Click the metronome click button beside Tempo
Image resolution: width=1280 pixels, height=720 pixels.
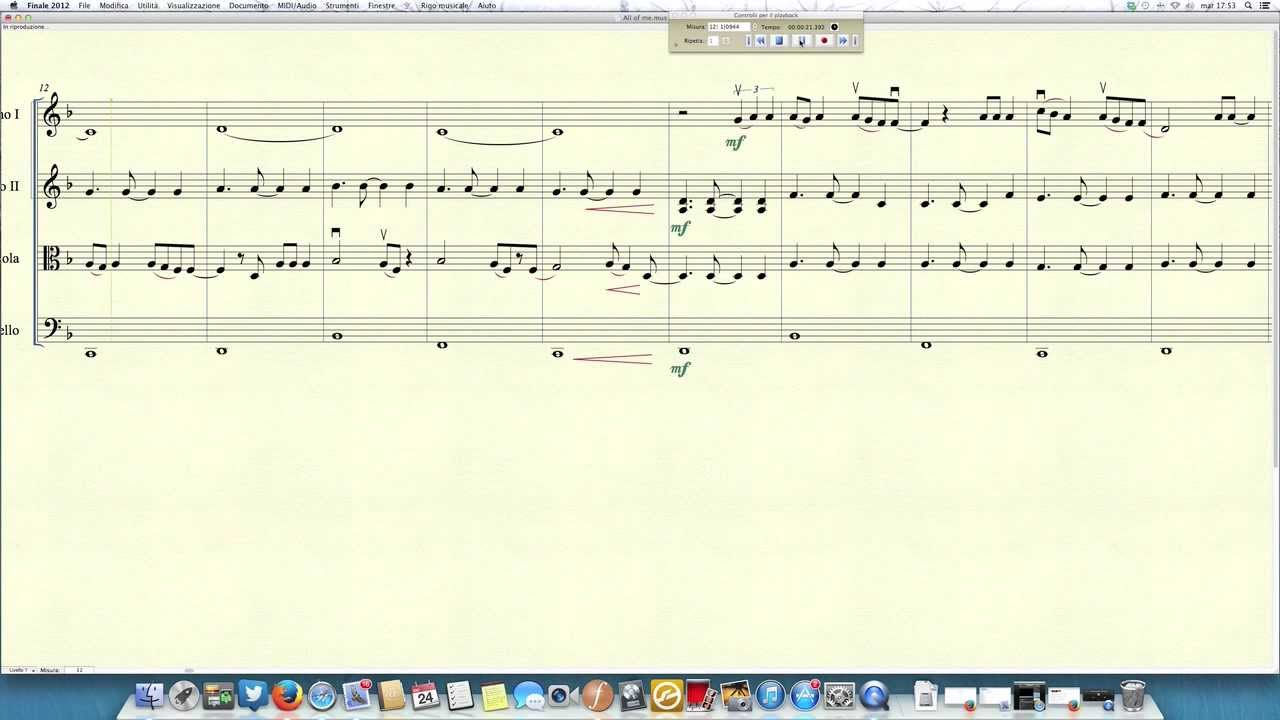point(834,27)
